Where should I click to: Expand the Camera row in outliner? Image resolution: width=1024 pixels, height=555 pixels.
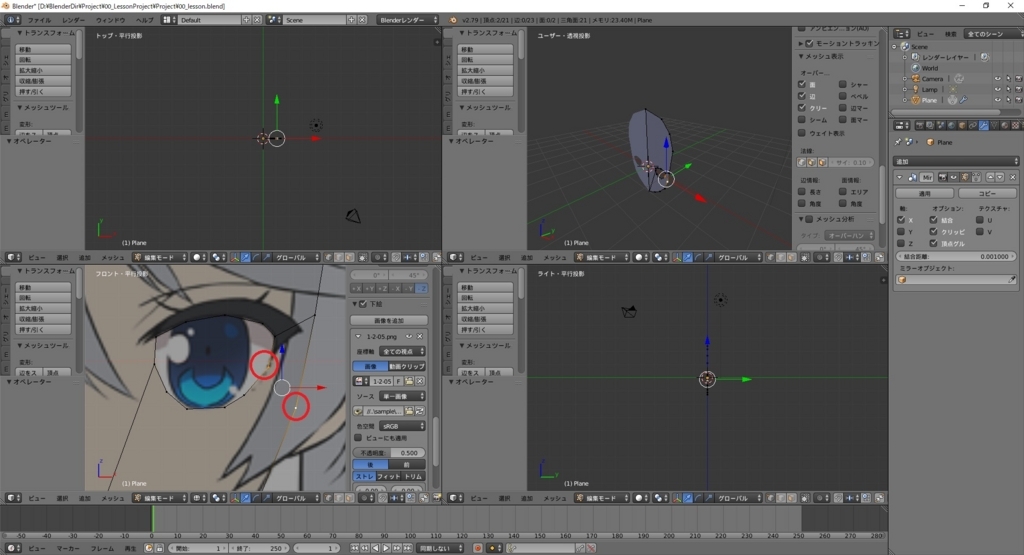(904, 78)
